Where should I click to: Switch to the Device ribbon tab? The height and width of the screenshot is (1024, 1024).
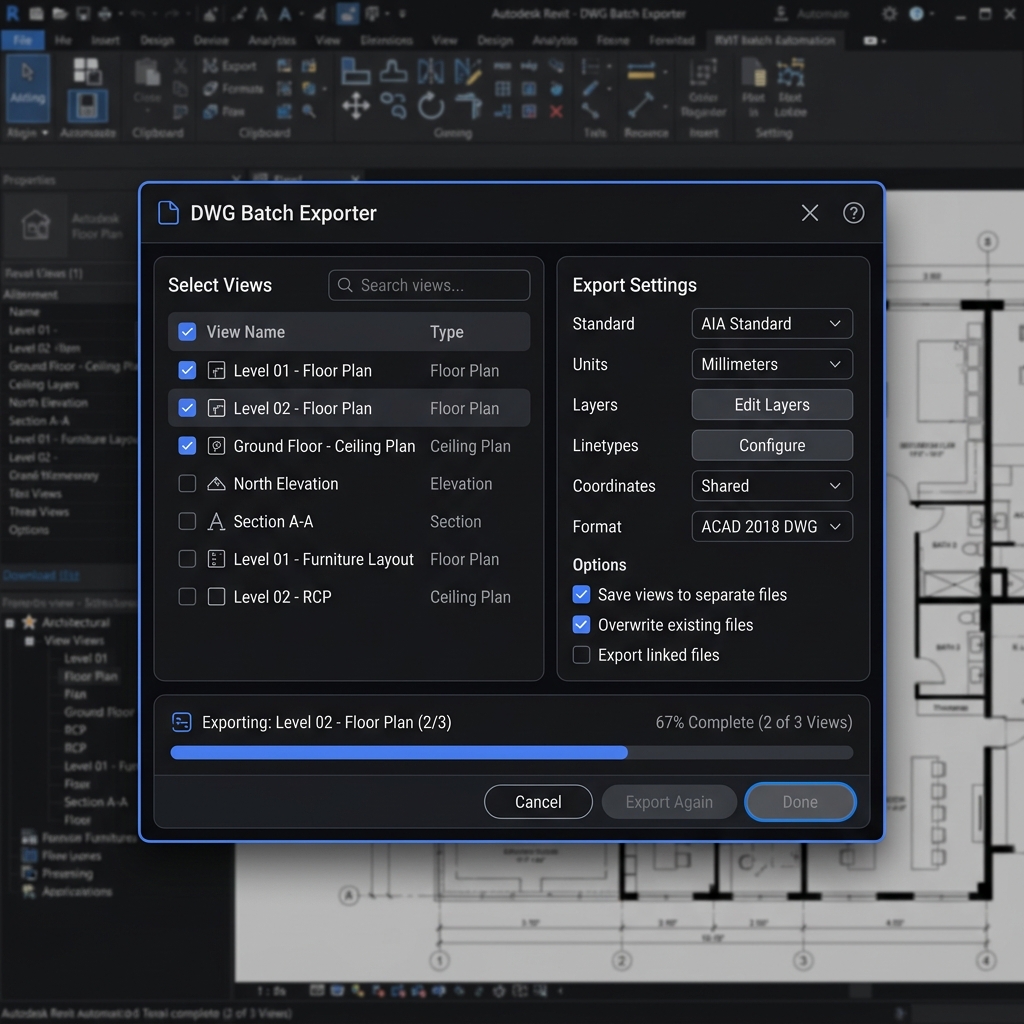[211, 40]
